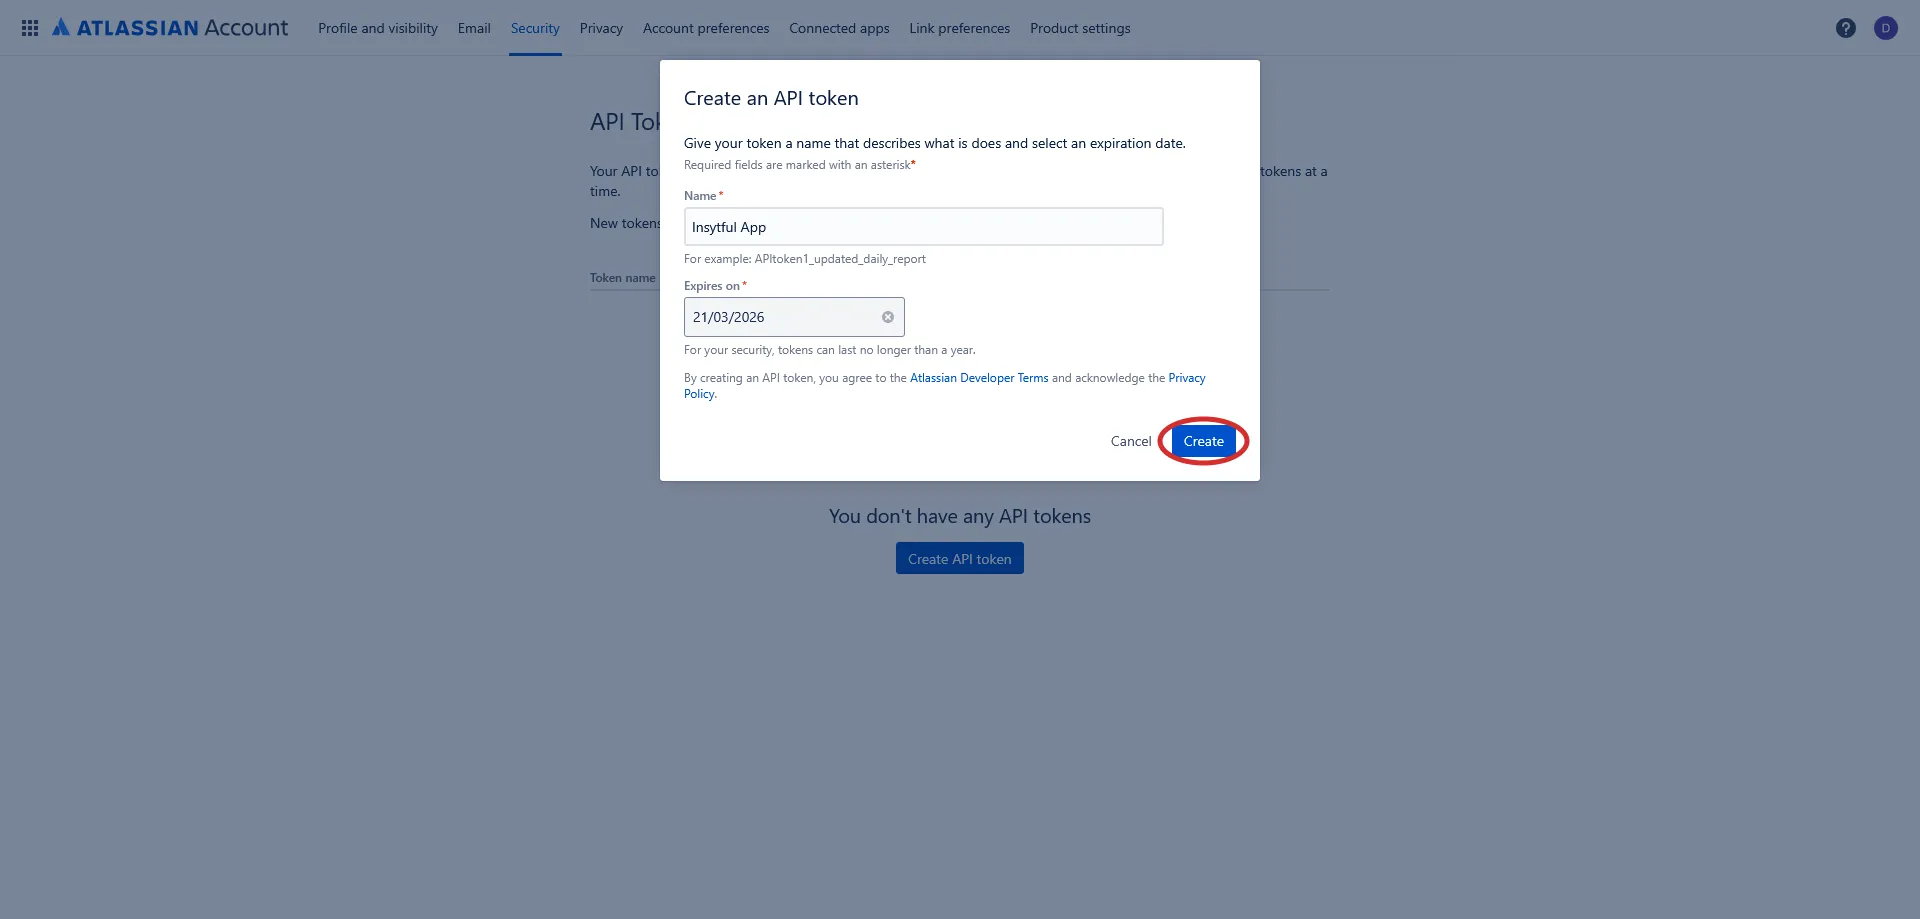Switch to the Link preferences tab
Screen dimensions: 1920x919
coord(959,28)
